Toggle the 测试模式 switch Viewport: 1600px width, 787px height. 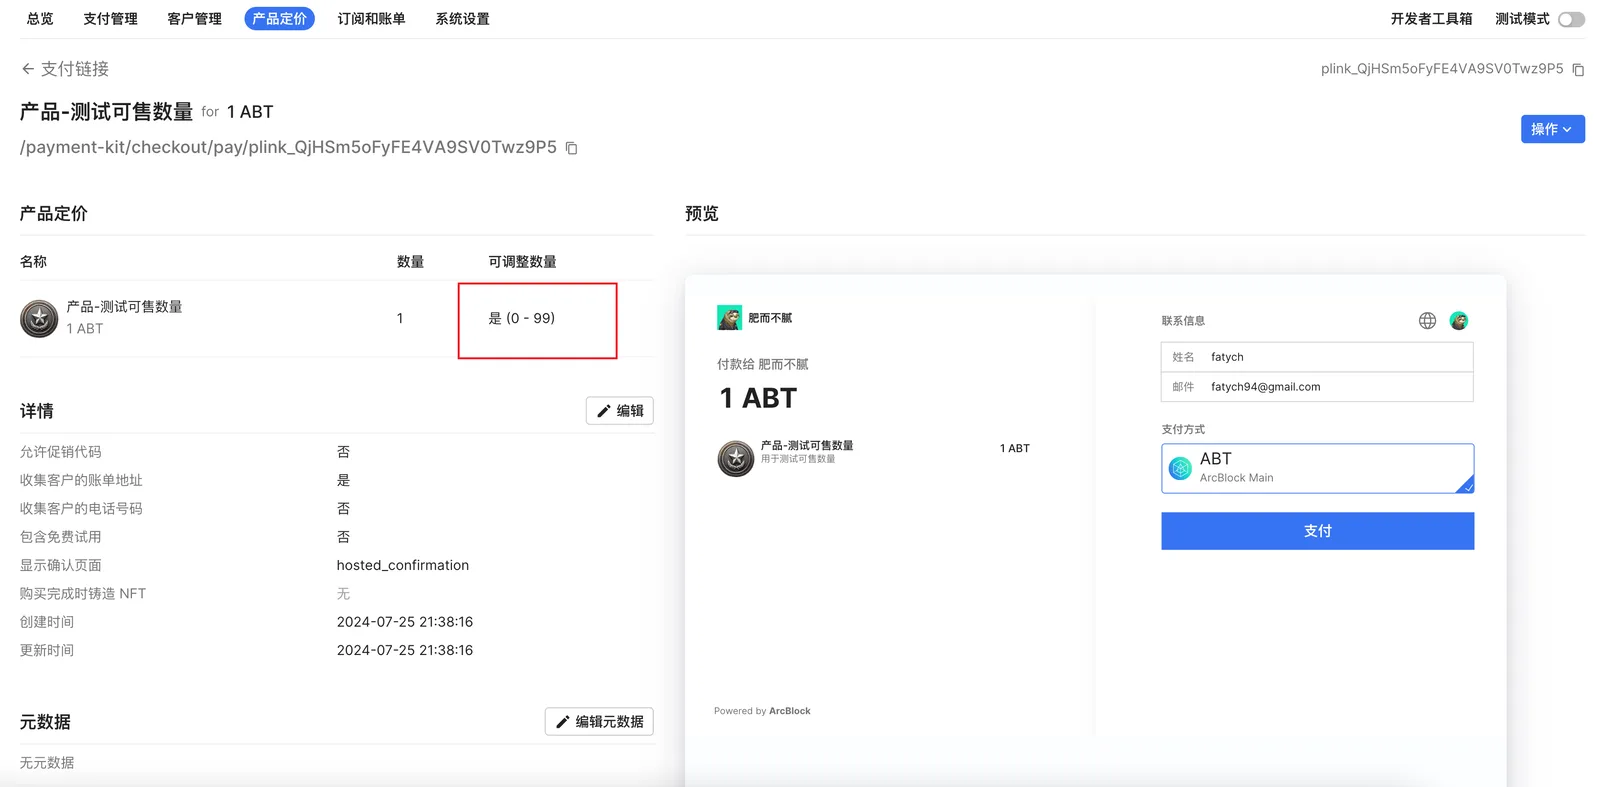coord(1571,19)
